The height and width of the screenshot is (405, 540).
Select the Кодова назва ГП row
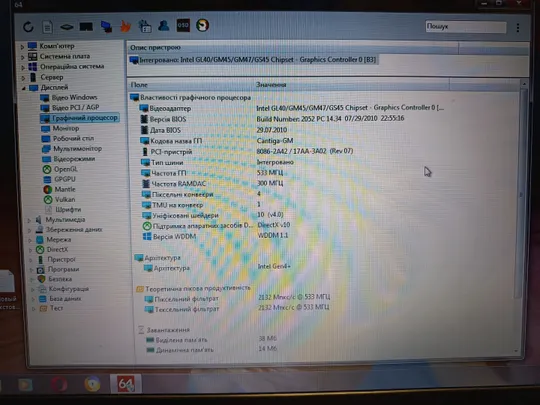(x=216, y=141)
